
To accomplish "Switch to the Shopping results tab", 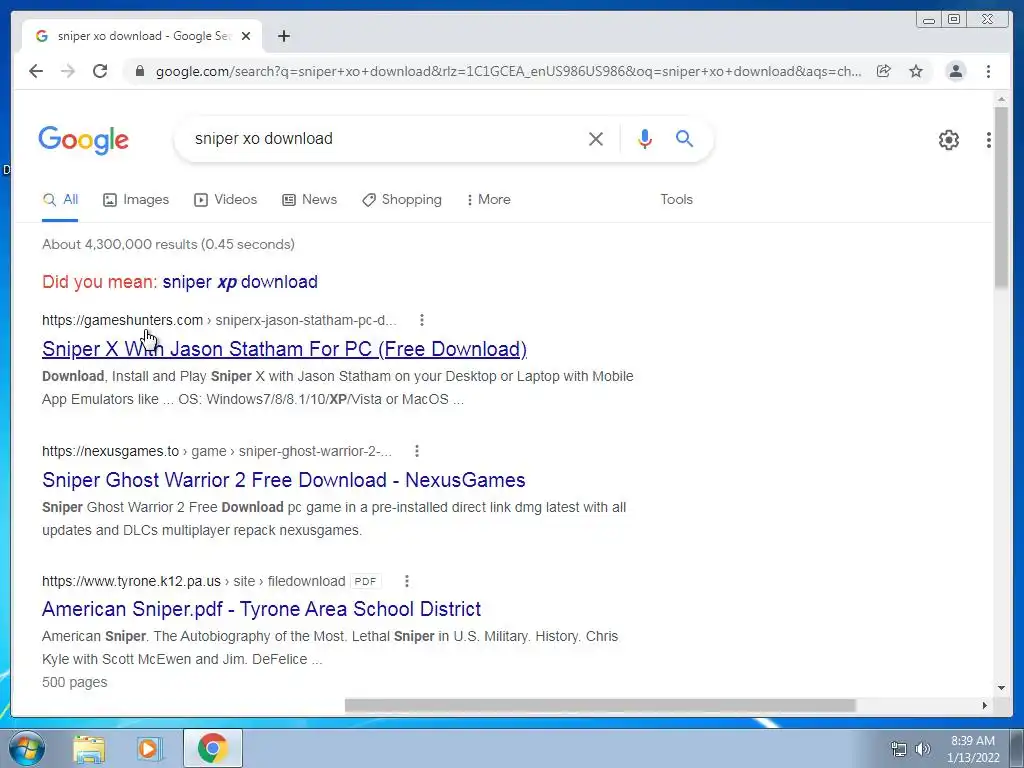I will (x=402, y=199).
